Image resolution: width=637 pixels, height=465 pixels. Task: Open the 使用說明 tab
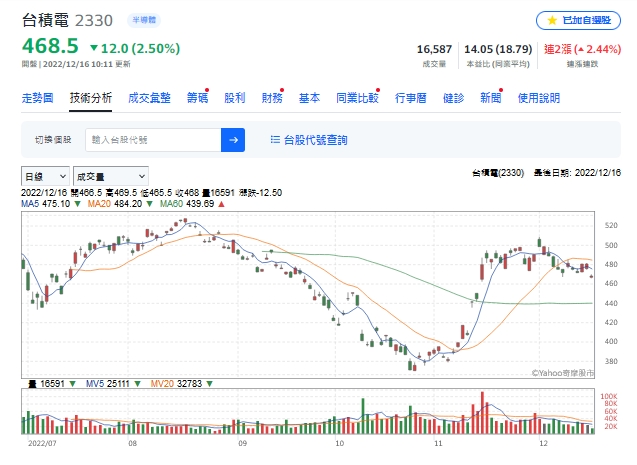[539, 98]
